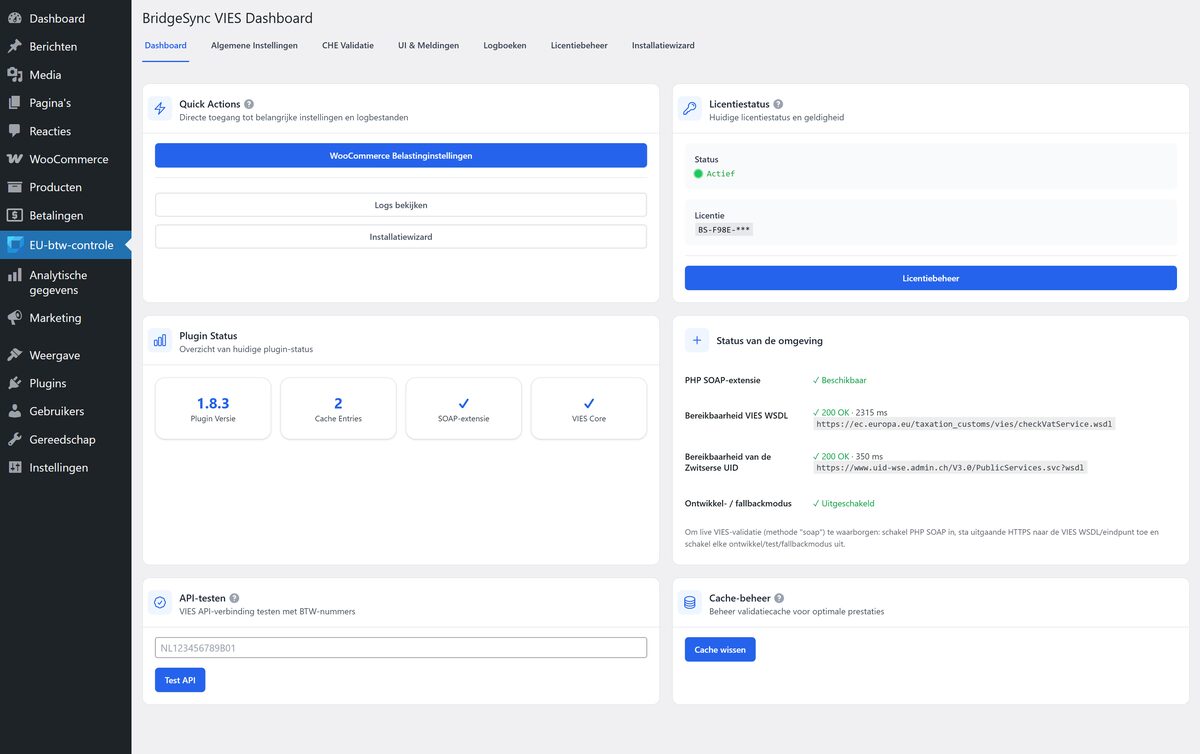Click the BTW-nummer input field
Screen dimensions: 1200x754
[400, 648]
